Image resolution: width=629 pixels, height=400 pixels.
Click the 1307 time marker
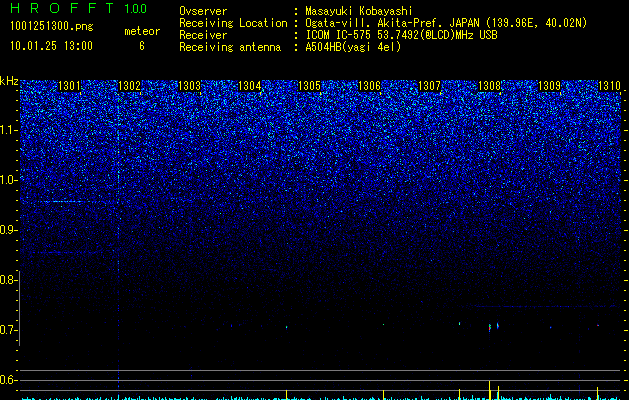(x=430, y=86)
